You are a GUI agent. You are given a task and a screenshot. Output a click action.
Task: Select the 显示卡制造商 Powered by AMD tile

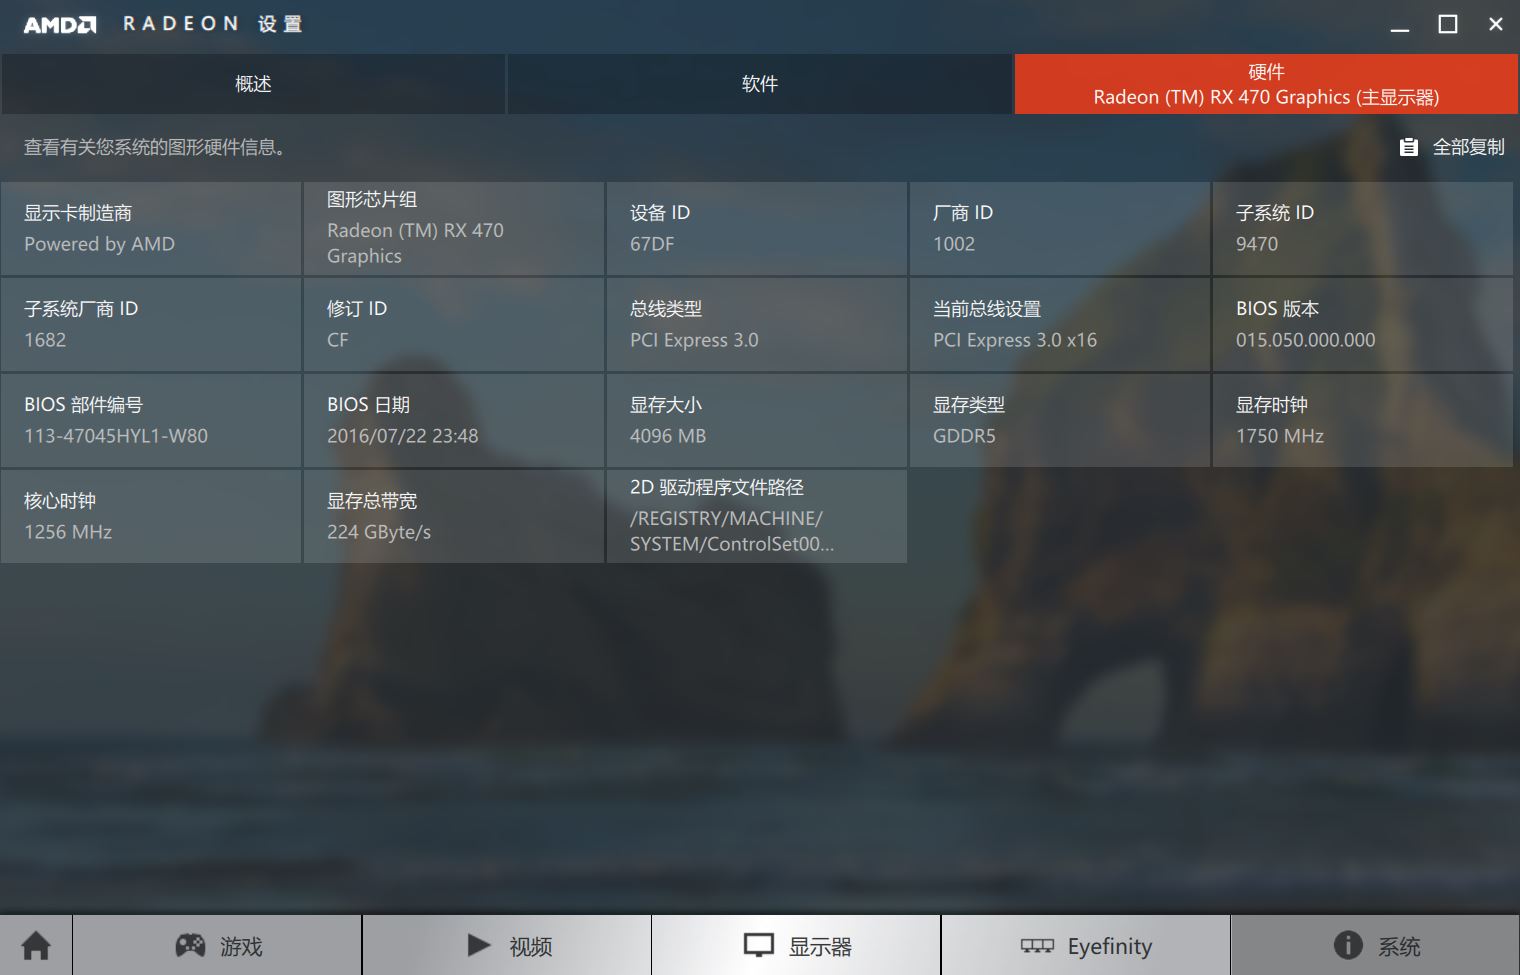tap(151, 228)
